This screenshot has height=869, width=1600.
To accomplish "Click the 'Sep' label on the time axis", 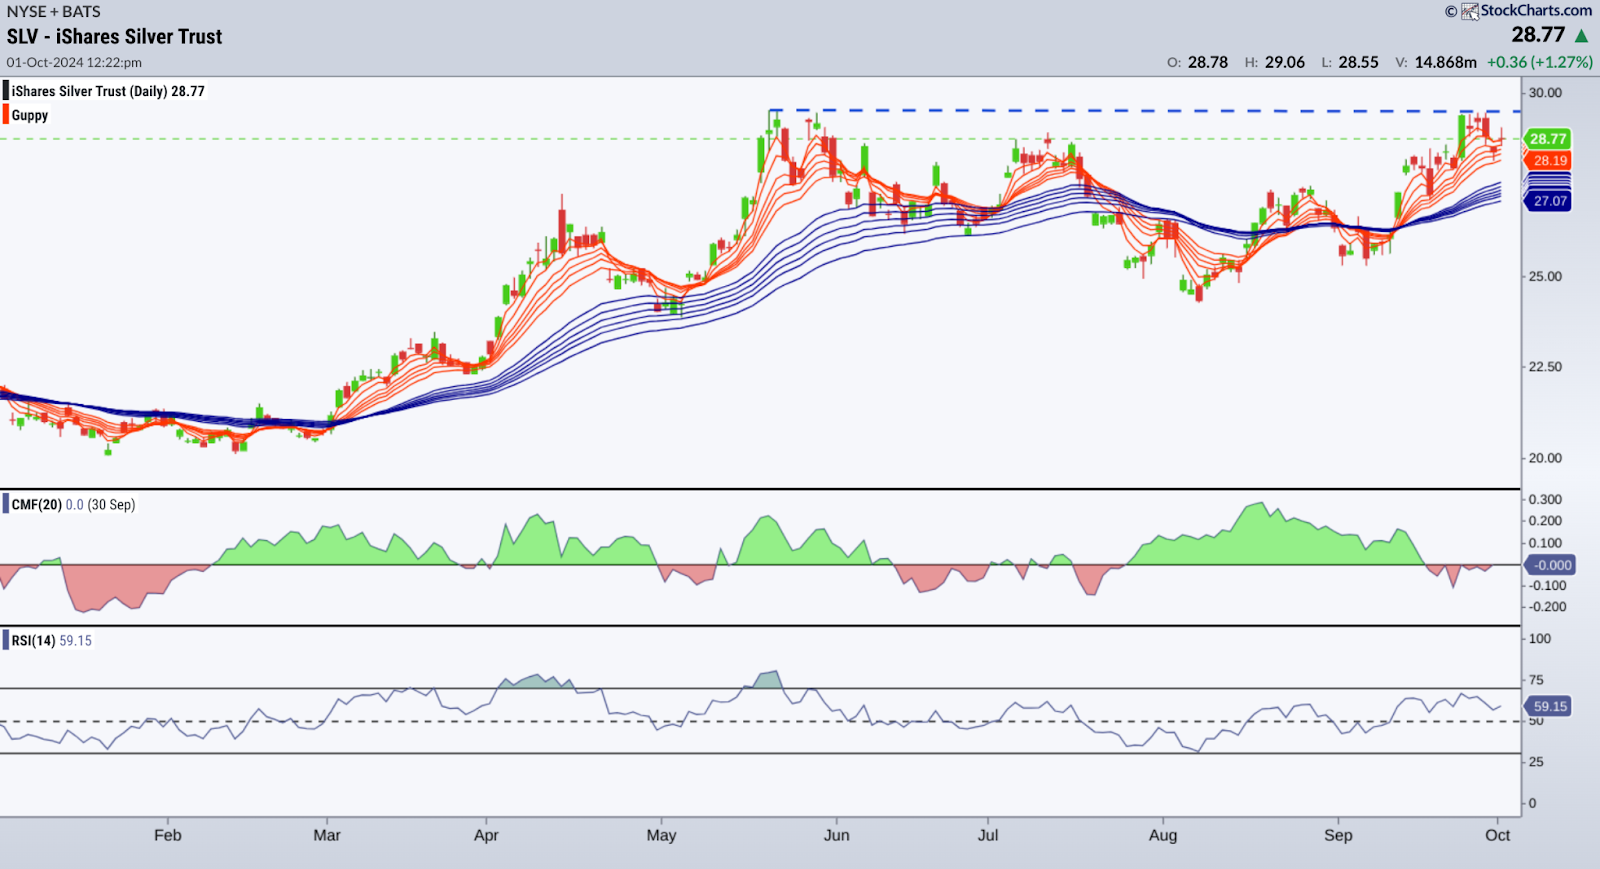I will pyautogui.click(x=1338, y=835).
